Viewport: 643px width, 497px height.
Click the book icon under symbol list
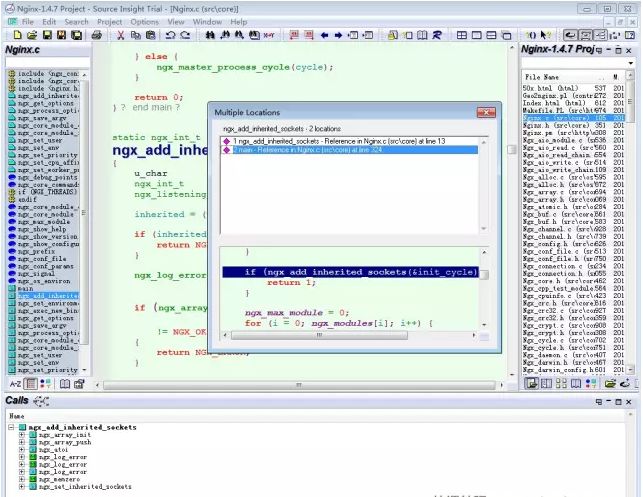tap(65, 384)
